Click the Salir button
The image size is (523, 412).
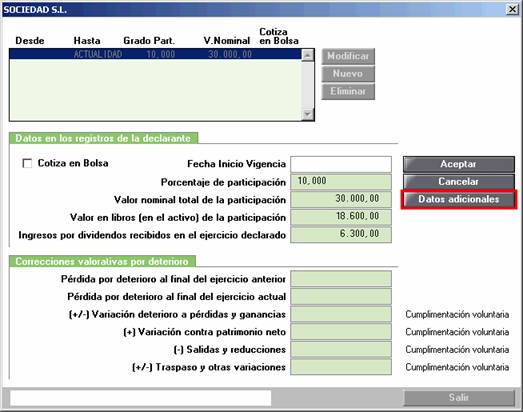tap(459, 398)
